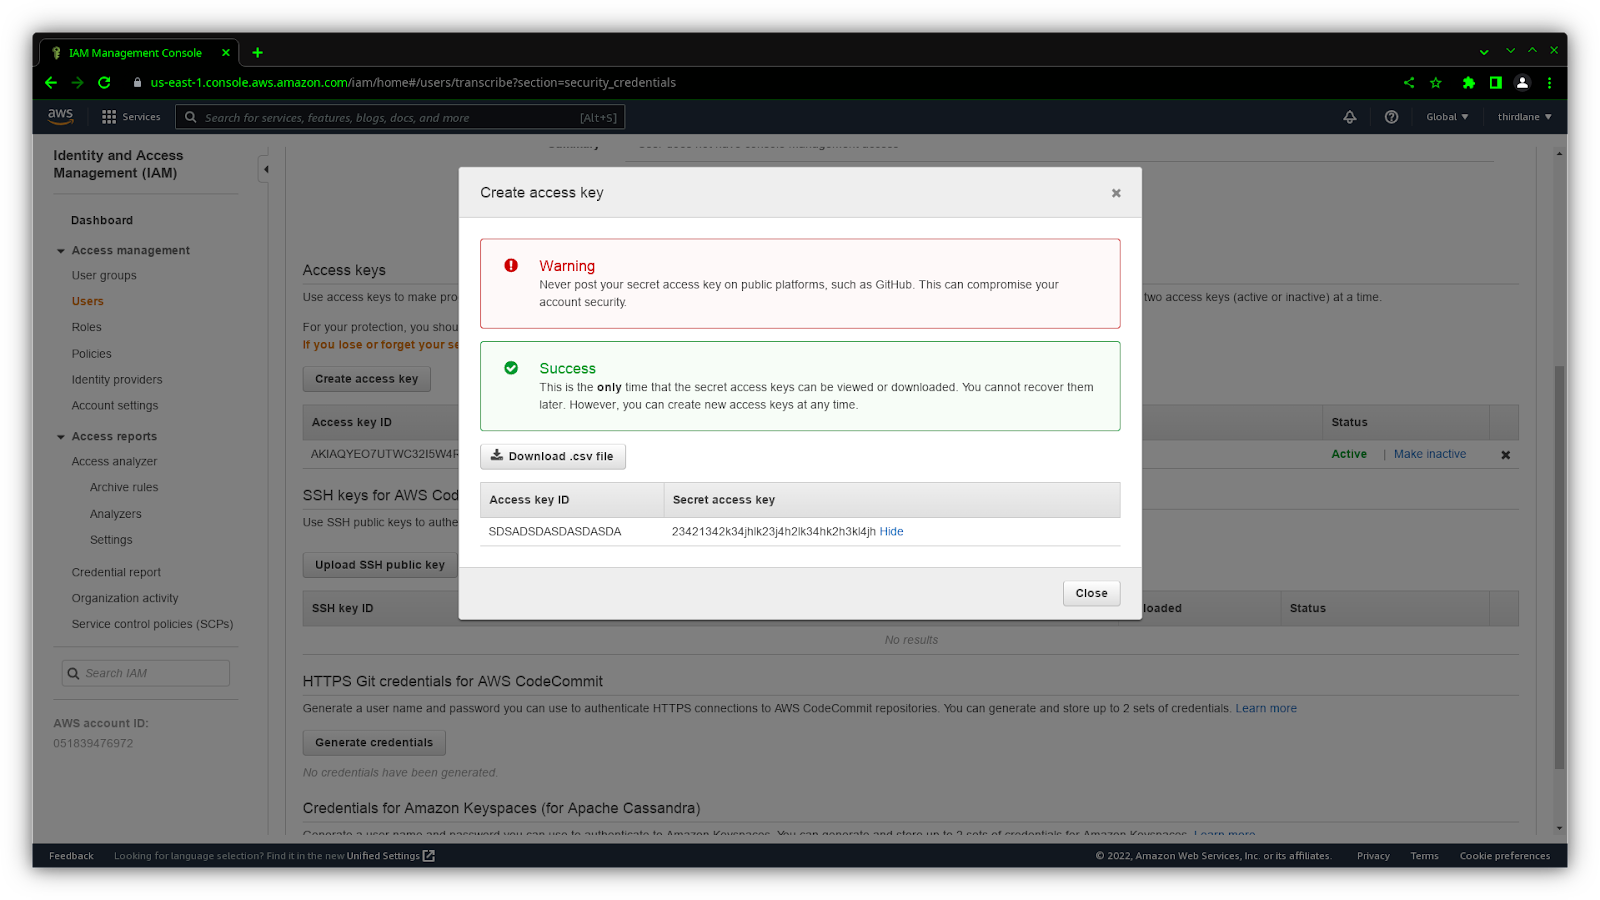Open Credential report

click(116, 573)
